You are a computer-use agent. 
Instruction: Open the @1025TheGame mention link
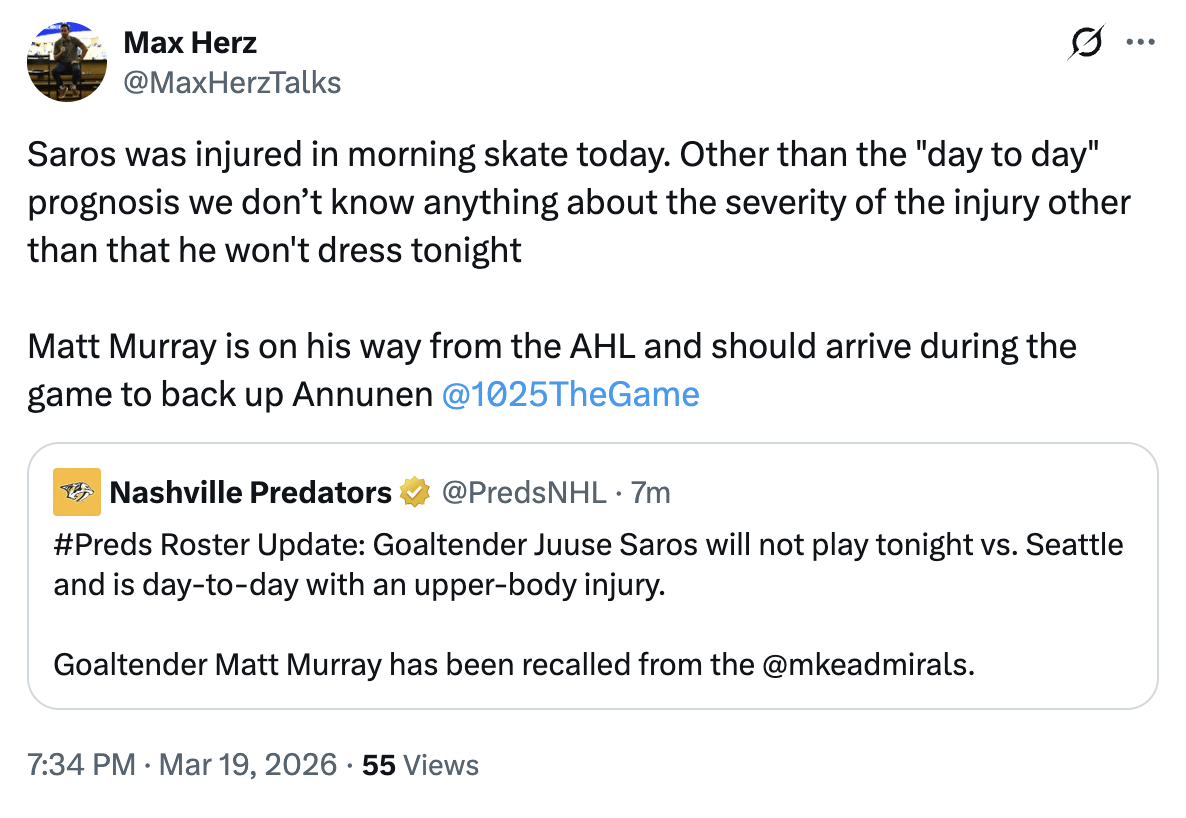[x=570, y=395]
